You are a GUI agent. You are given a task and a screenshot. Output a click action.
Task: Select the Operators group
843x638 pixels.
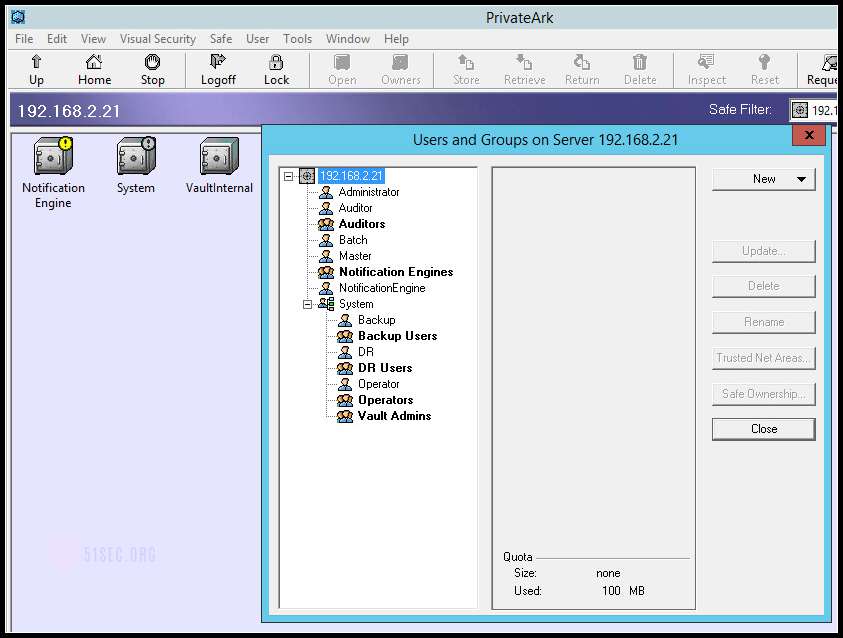(385, 400)
